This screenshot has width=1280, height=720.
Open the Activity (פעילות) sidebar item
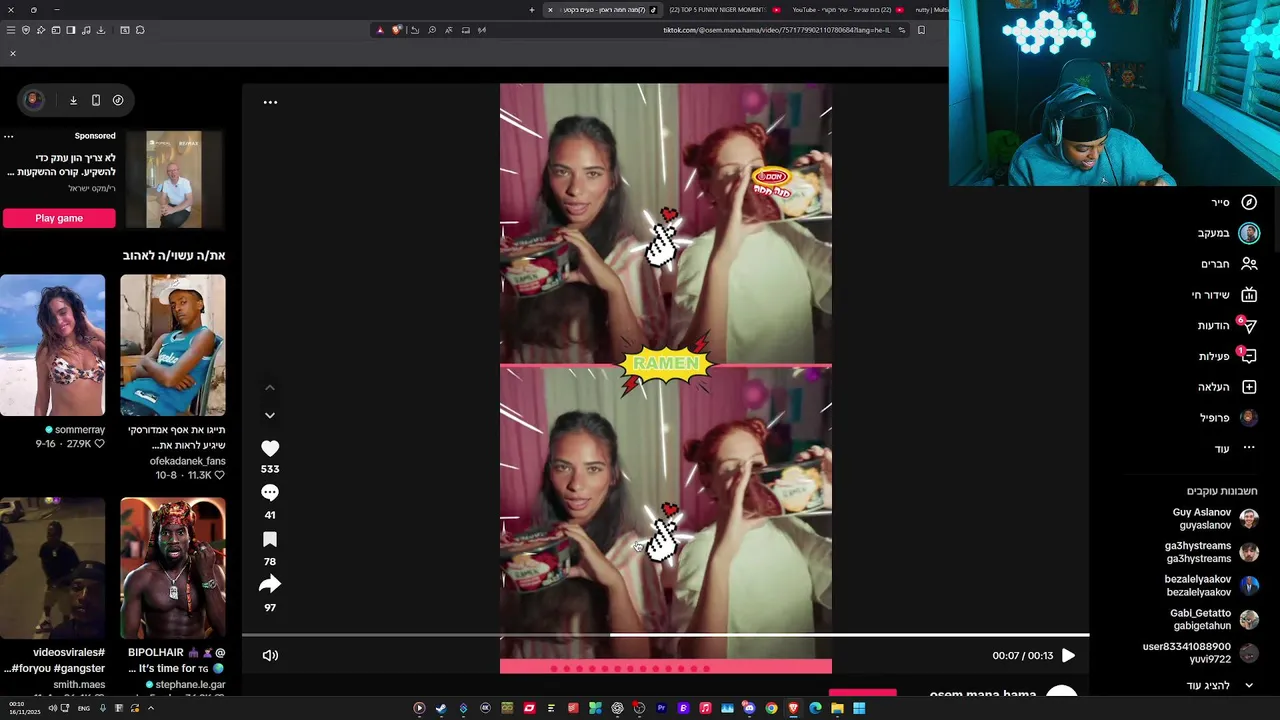(1227, 356)
